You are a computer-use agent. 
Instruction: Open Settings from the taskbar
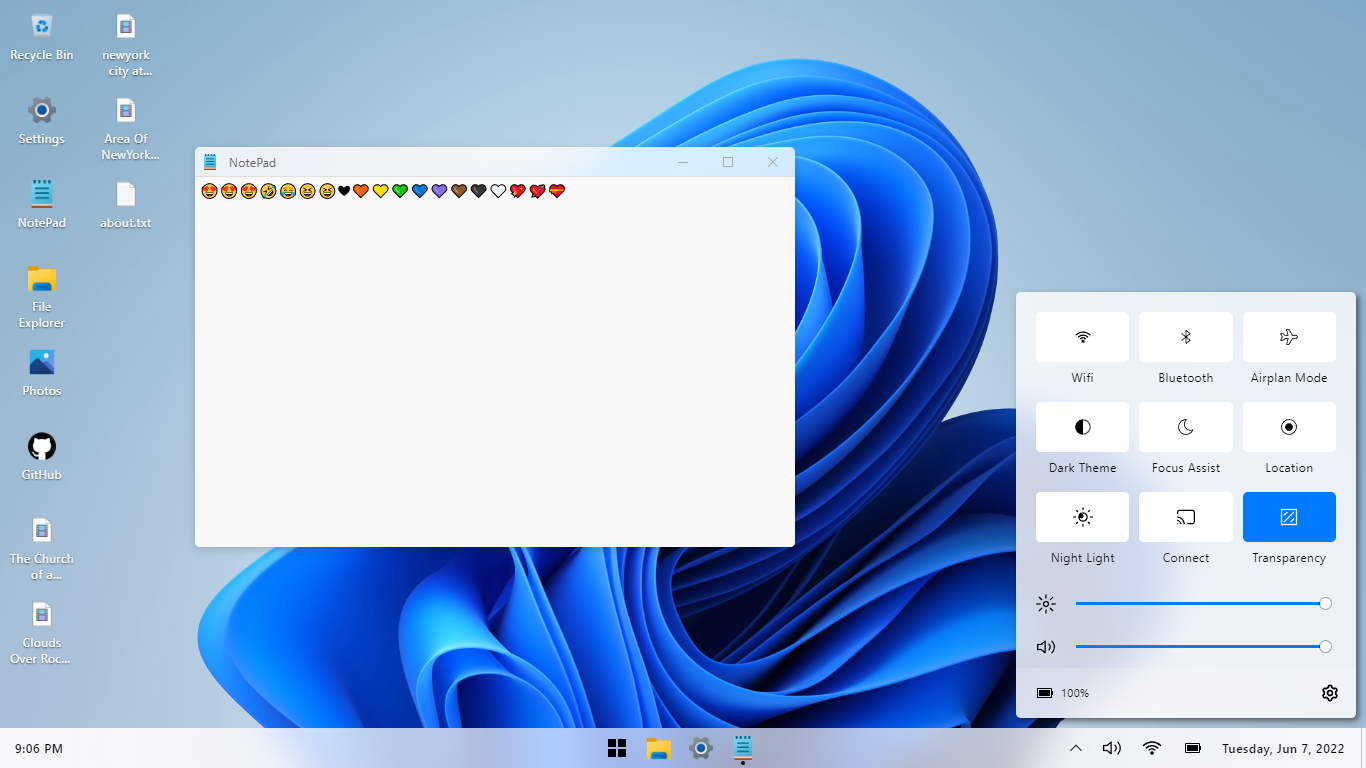click(701, 748)
